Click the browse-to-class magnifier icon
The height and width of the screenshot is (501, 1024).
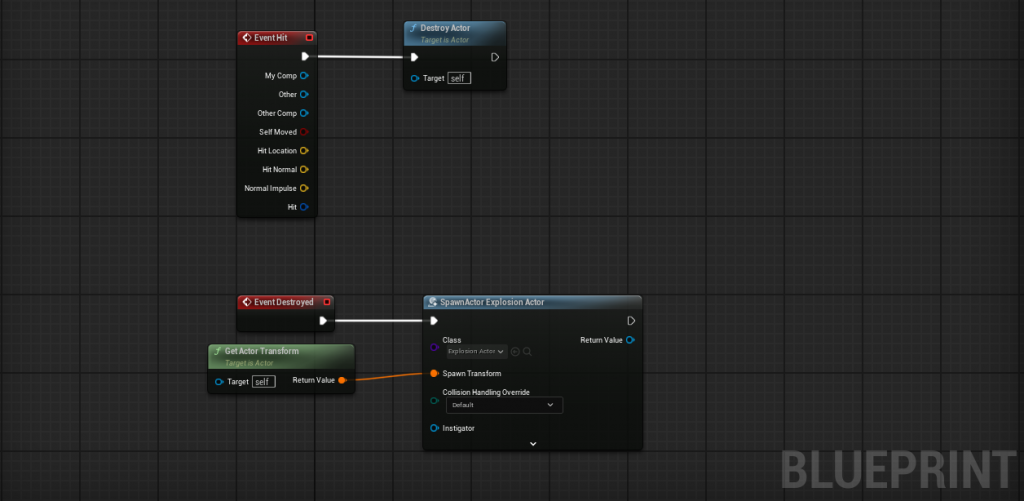coord(527,351)
